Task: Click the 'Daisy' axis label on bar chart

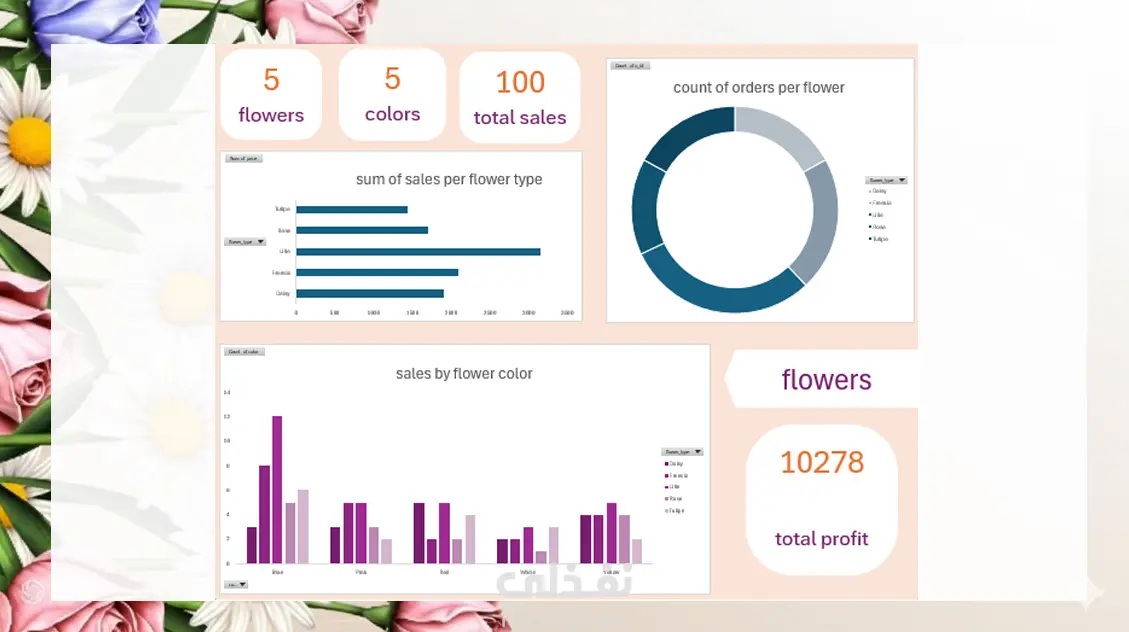Action: (x=283, y=294)
